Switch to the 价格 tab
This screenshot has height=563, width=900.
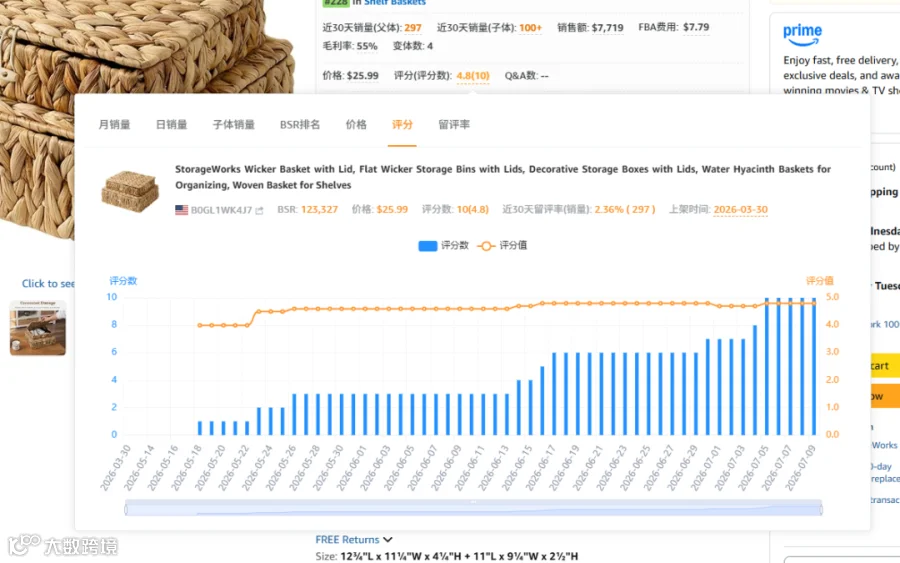[356, 125]
